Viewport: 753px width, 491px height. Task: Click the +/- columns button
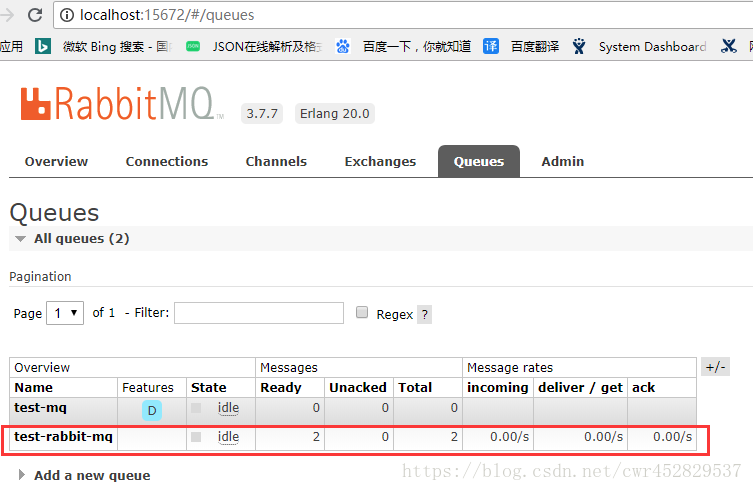point(715,367)
